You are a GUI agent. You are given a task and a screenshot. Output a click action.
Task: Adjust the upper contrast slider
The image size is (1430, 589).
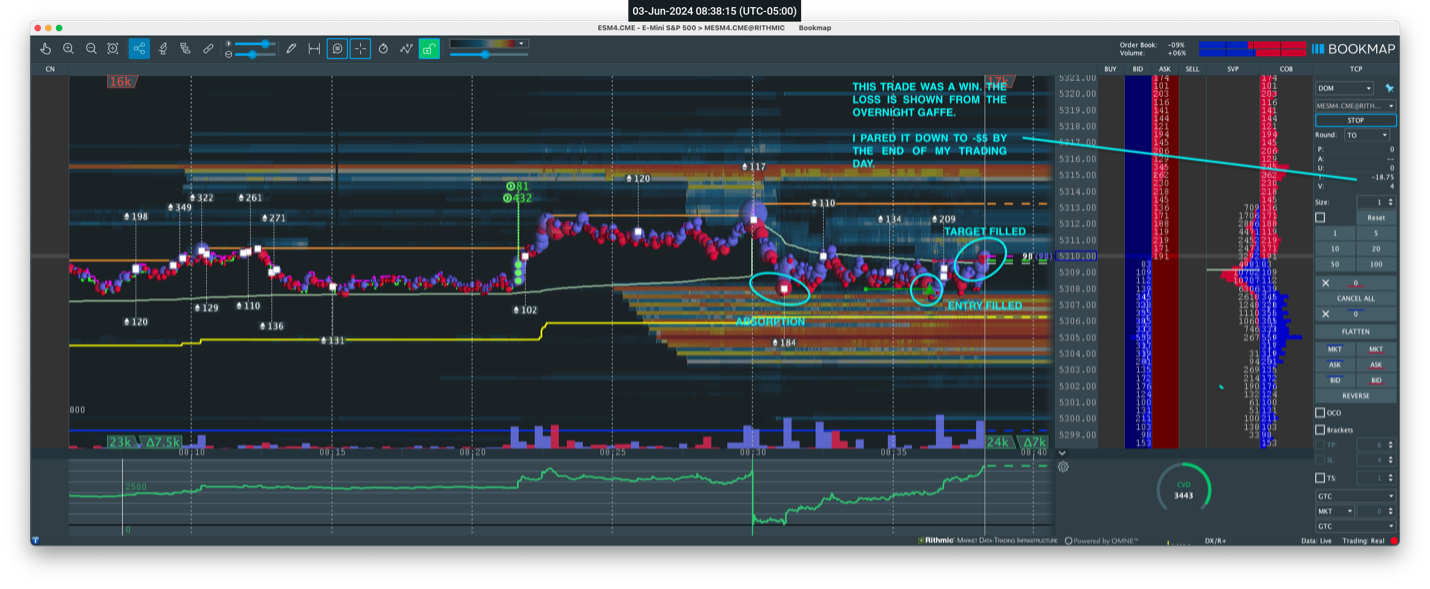click(254, 43)
